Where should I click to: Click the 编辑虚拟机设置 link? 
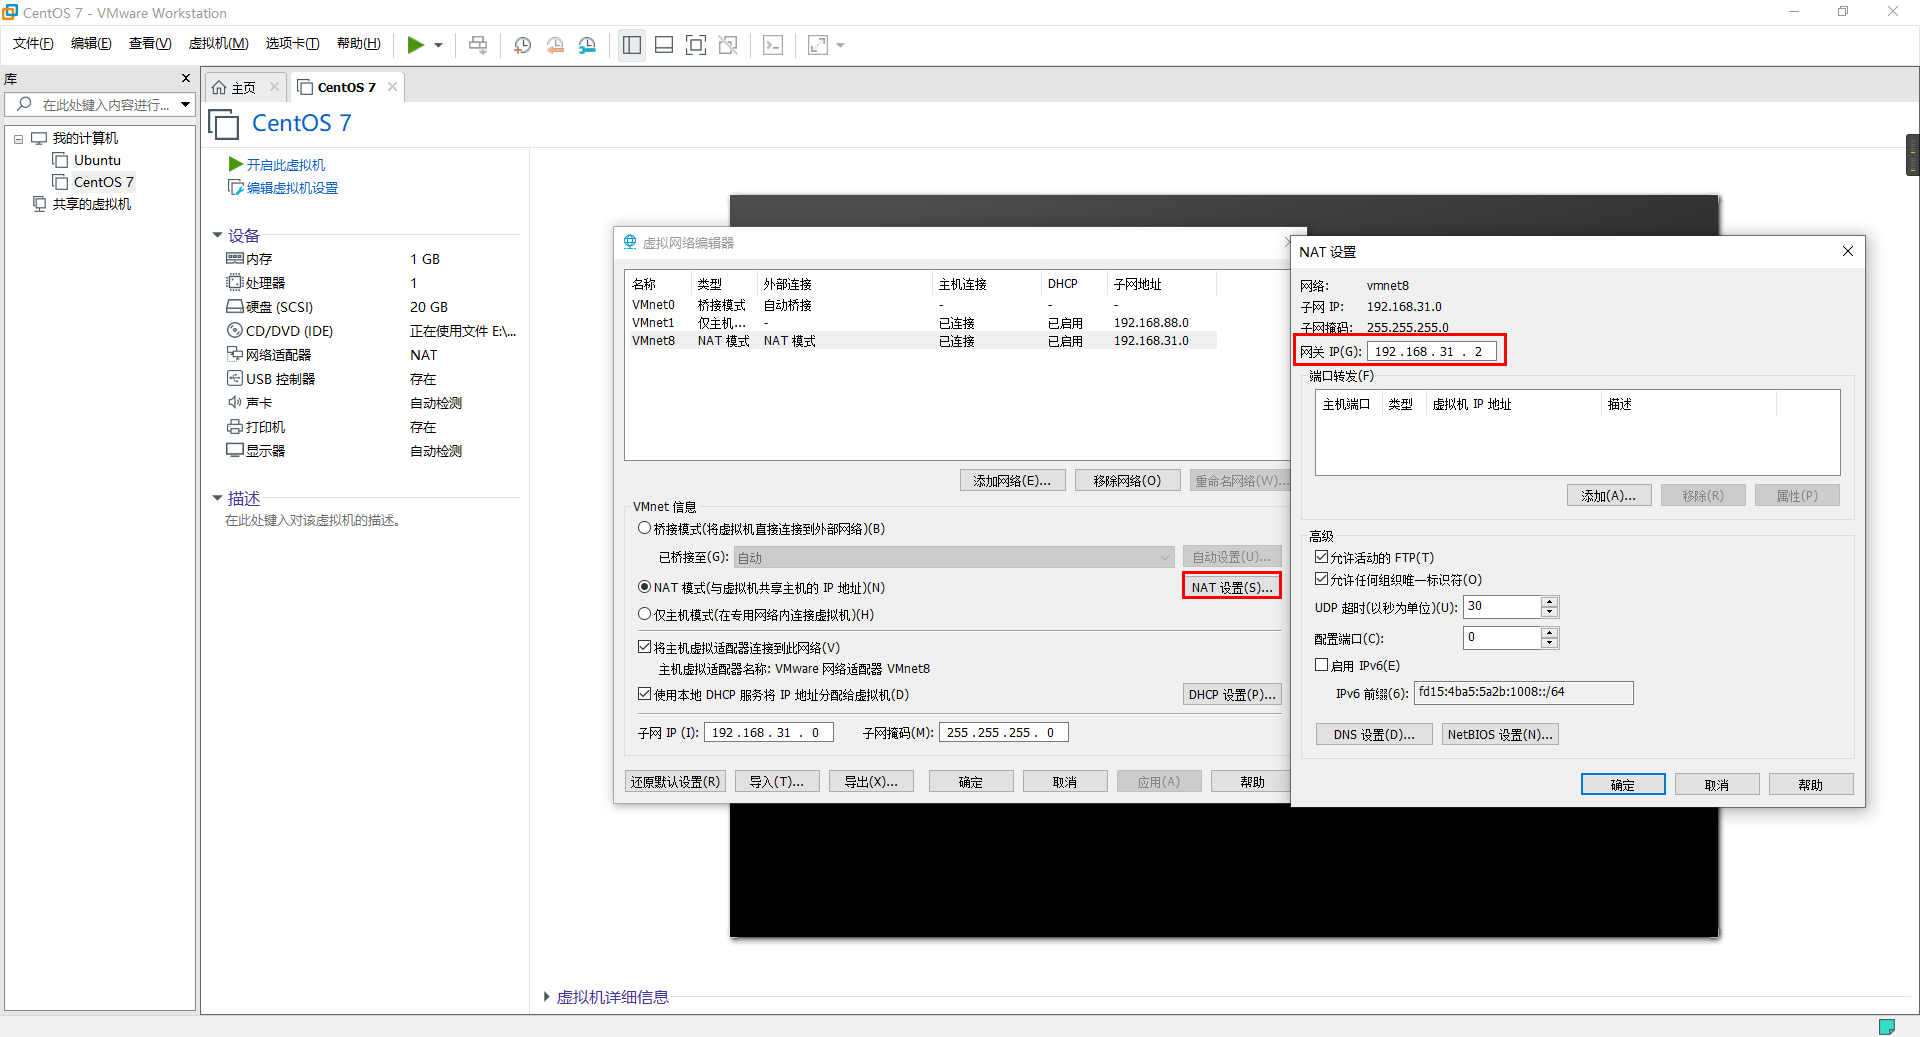click(292, 188)
